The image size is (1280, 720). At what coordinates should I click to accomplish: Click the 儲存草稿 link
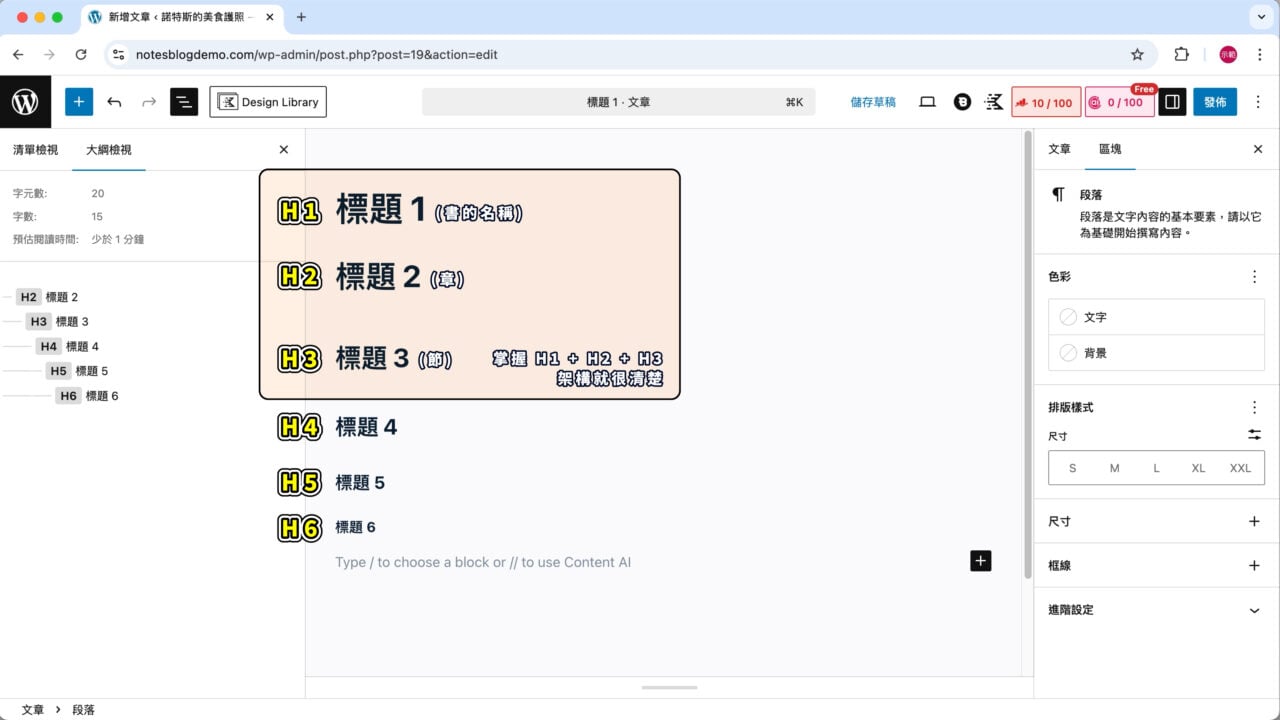pos(872,101)
